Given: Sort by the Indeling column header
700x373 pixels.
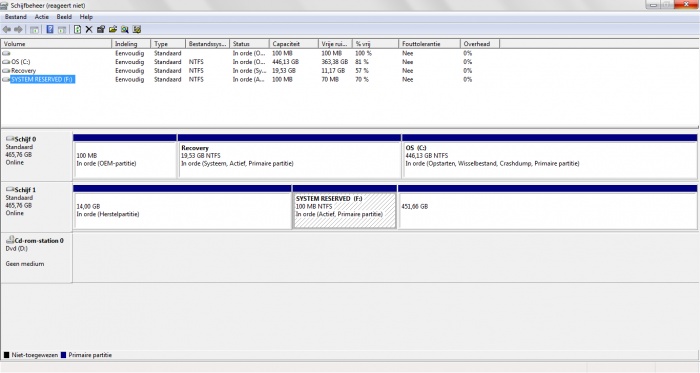Looking at the screenshot, I should [x=131, y=44].
